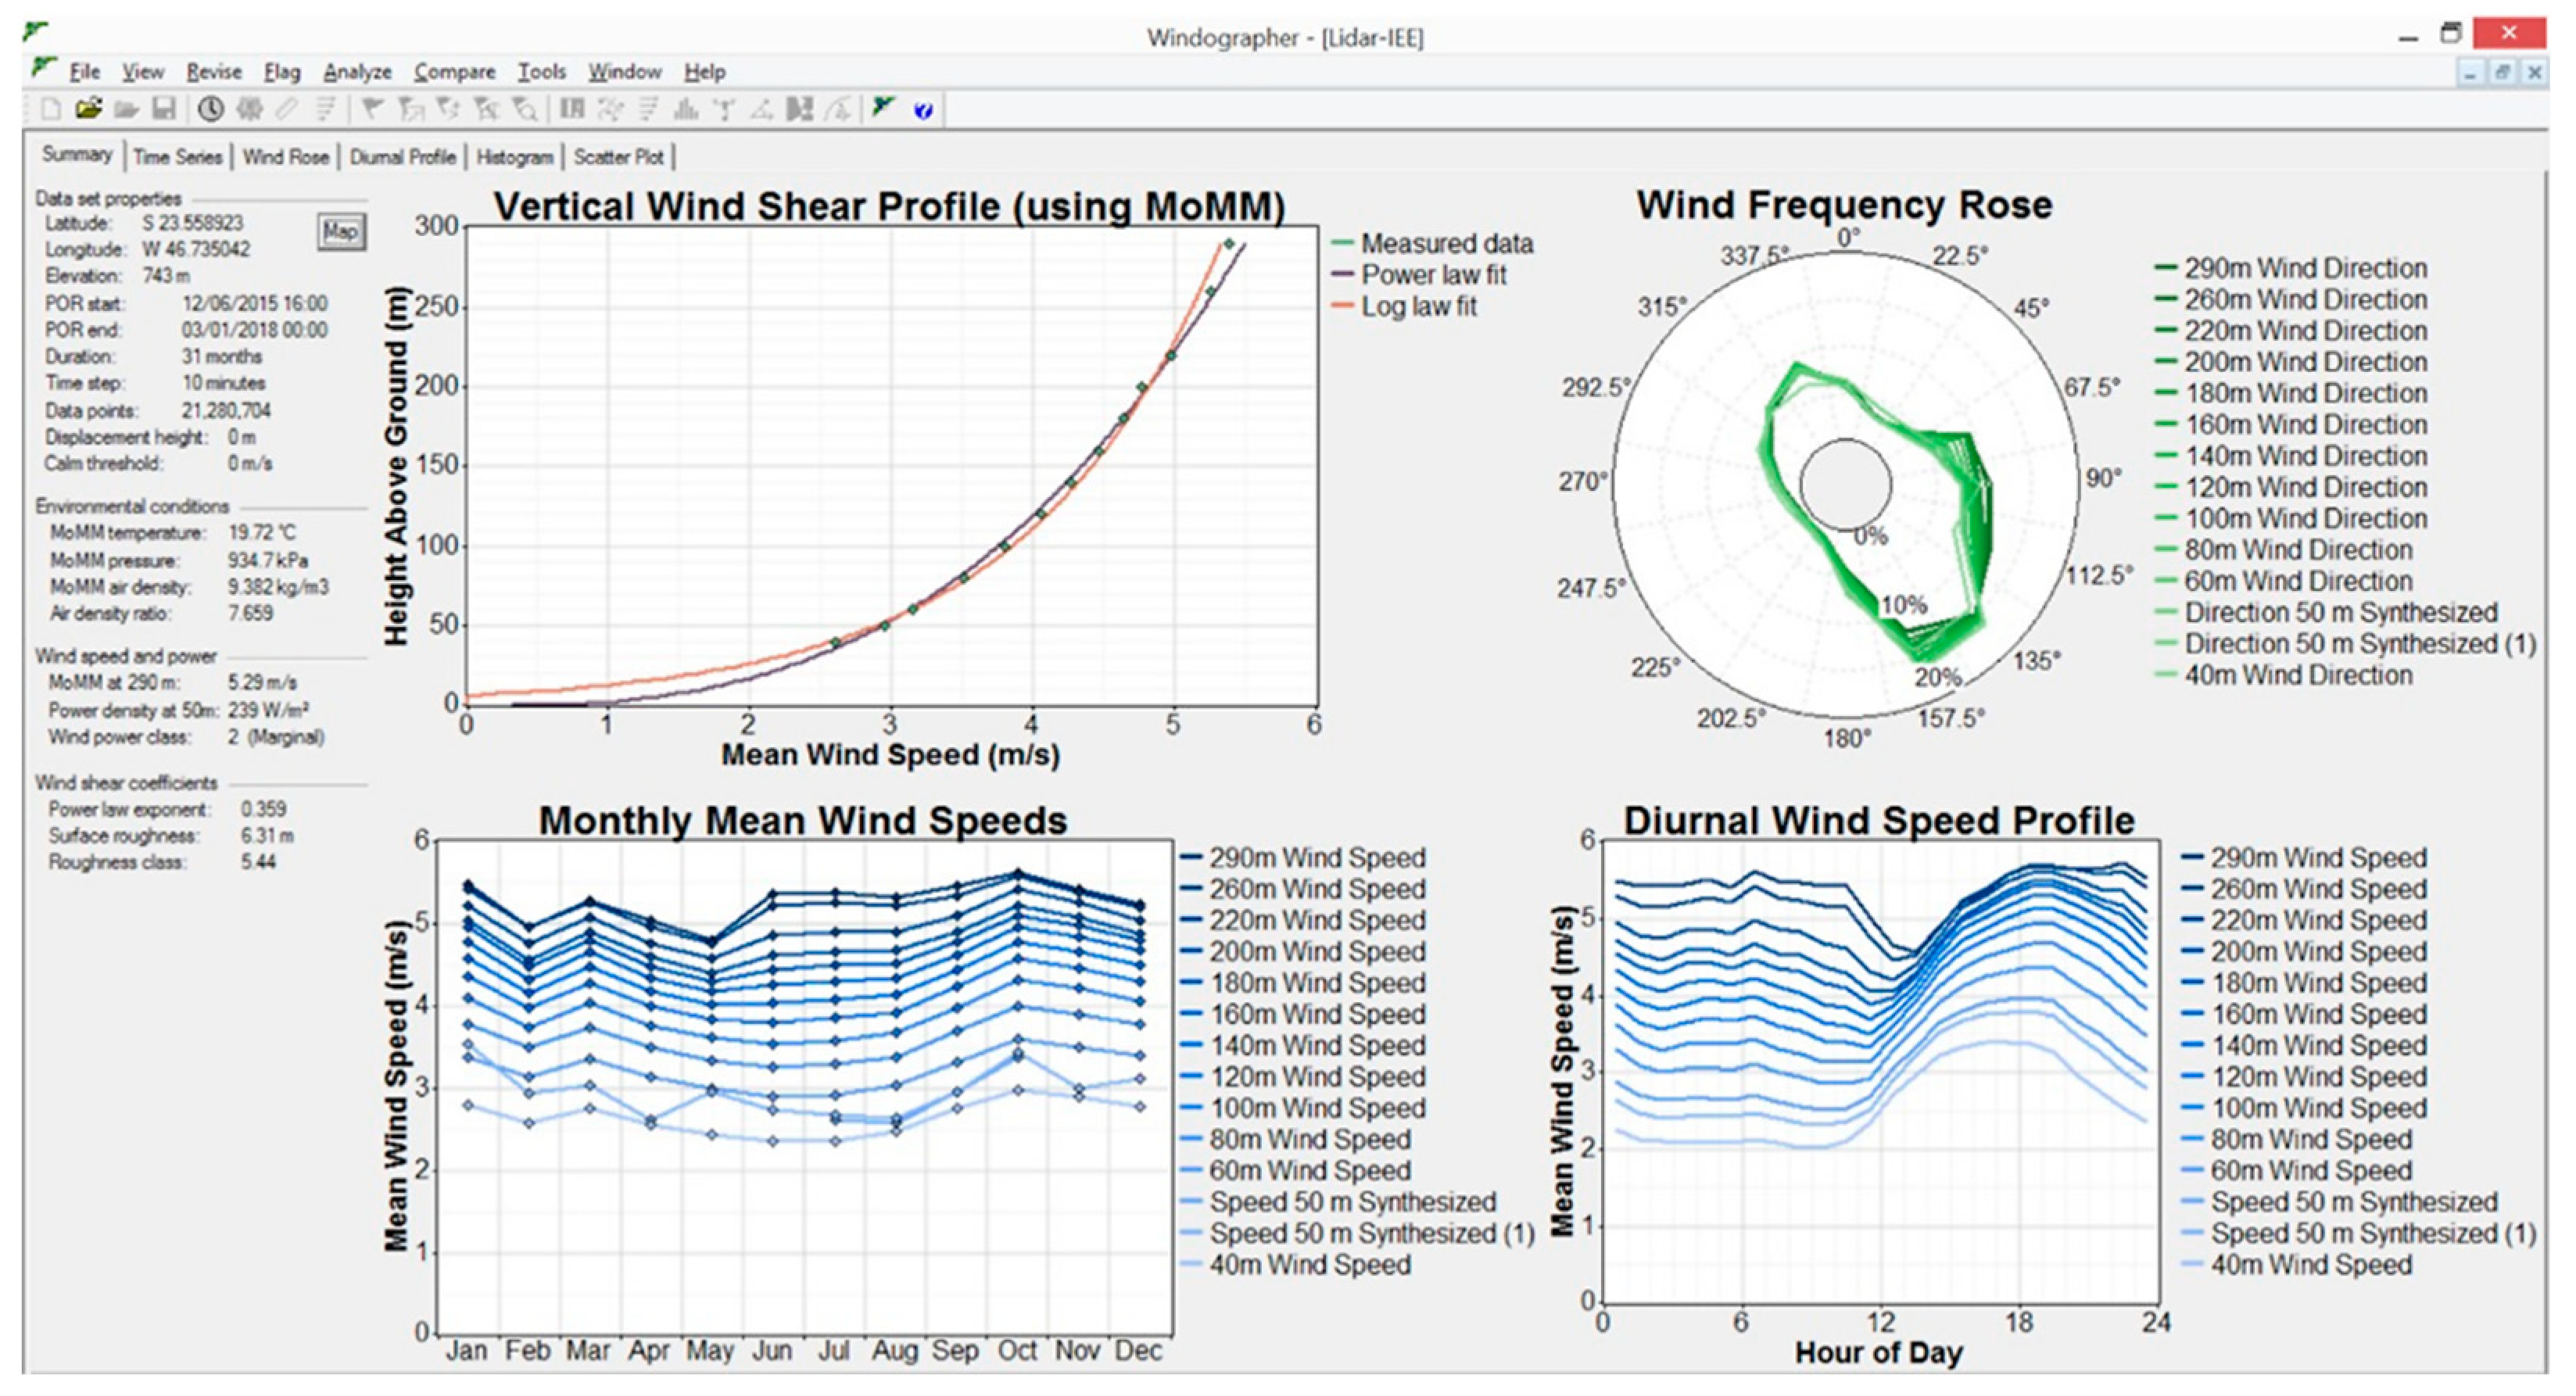
Task: Click the Save disk icon in toolbar
Action: tap(164, 109)
